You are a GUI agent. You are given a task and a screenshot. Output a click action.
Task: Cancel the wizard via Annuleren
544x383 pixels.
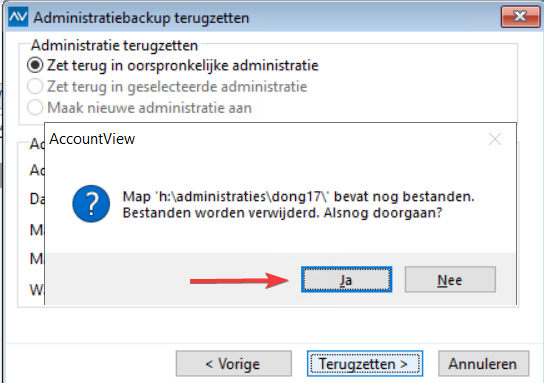click(483, 364)
